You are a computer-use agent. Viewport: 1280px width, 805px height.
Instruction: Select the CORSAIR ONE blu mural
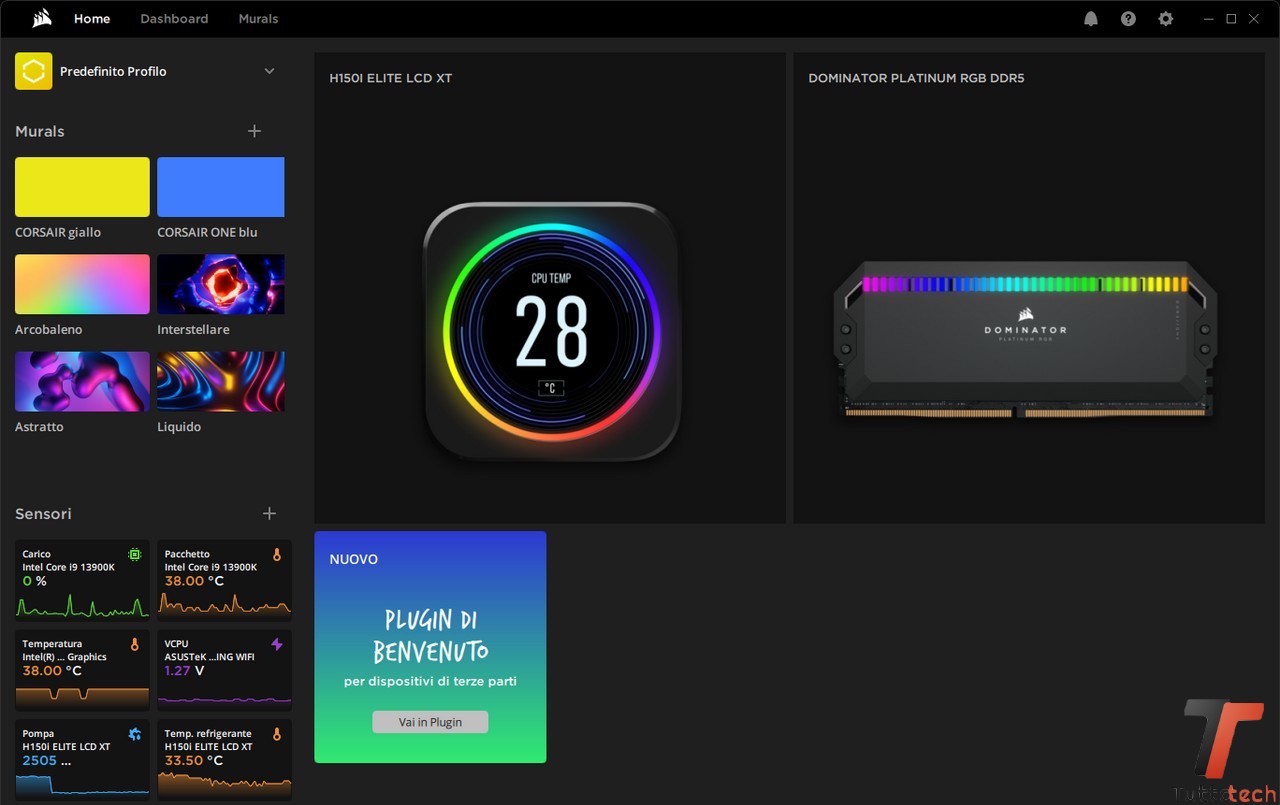coord(221,187)
